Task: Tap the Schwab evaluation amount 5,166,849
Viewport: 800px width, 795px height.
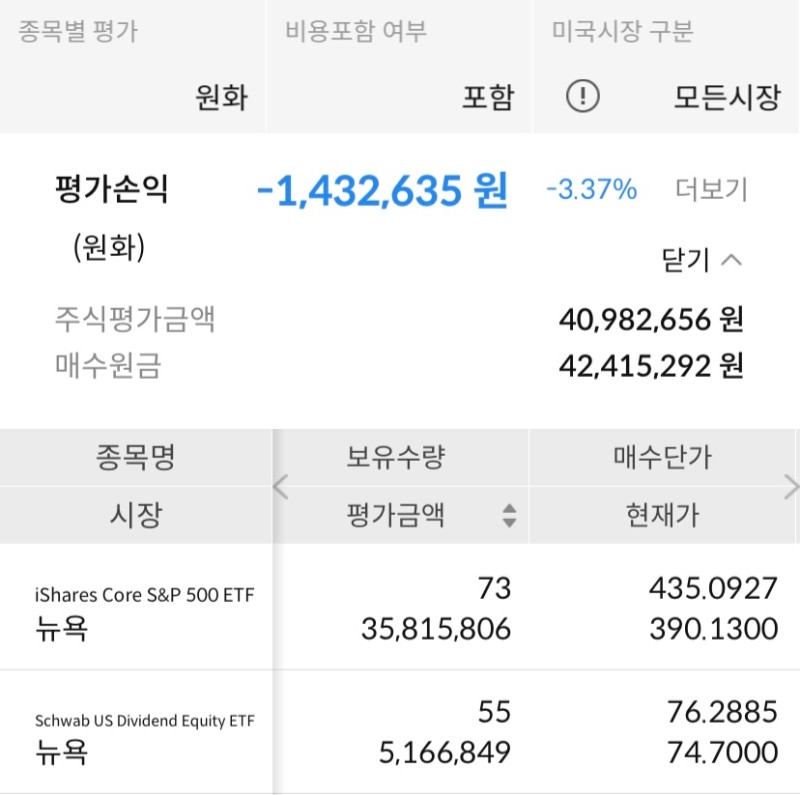Action: [444, 752]
